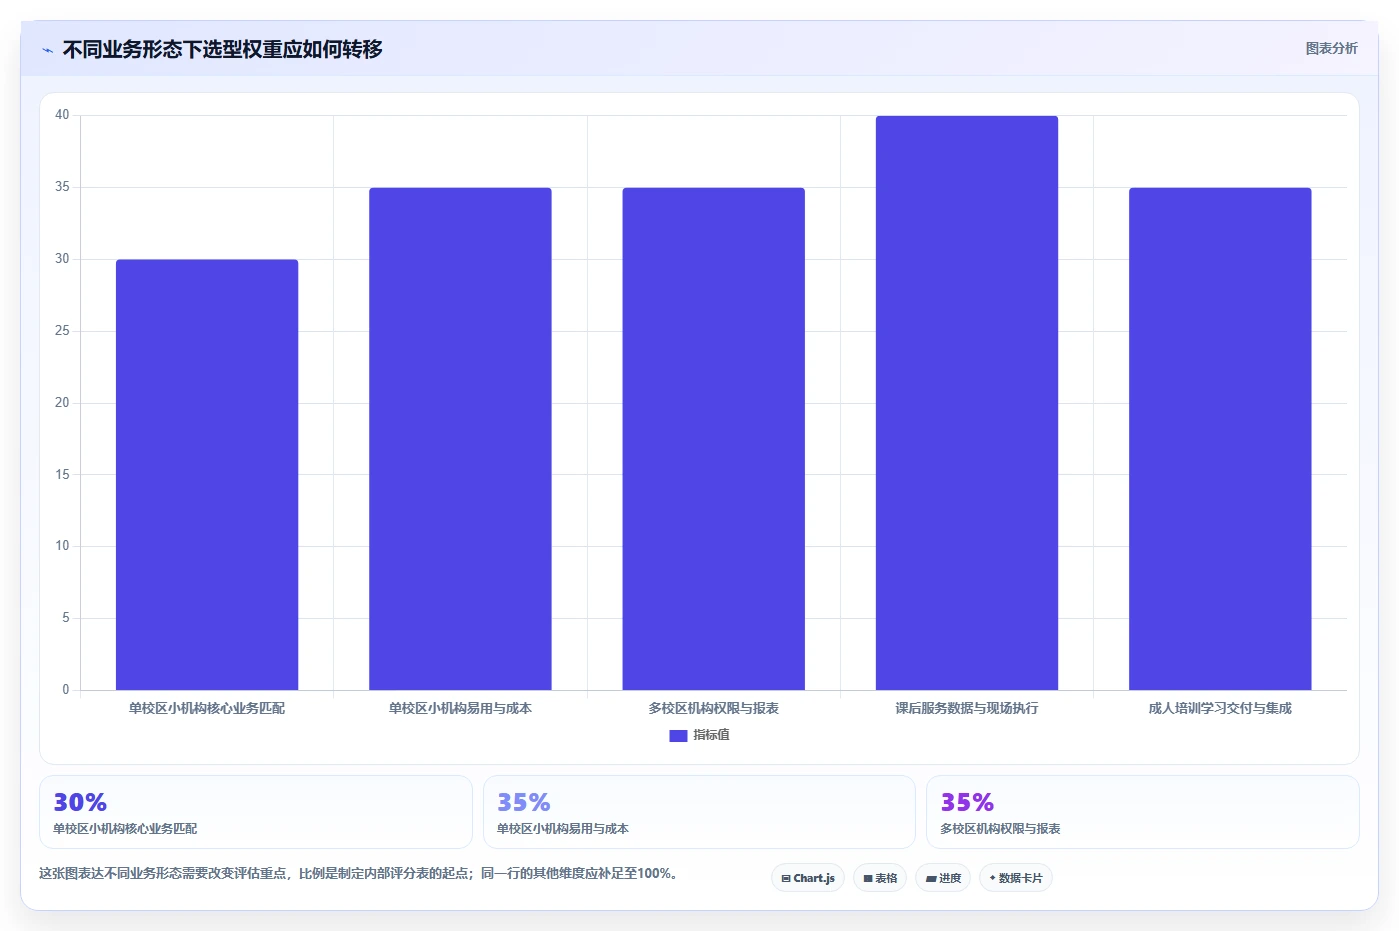1399x931 pixels.
Task: Open the 30% 单校区小机构核心业务匹配 card
Action: (256, 812)
